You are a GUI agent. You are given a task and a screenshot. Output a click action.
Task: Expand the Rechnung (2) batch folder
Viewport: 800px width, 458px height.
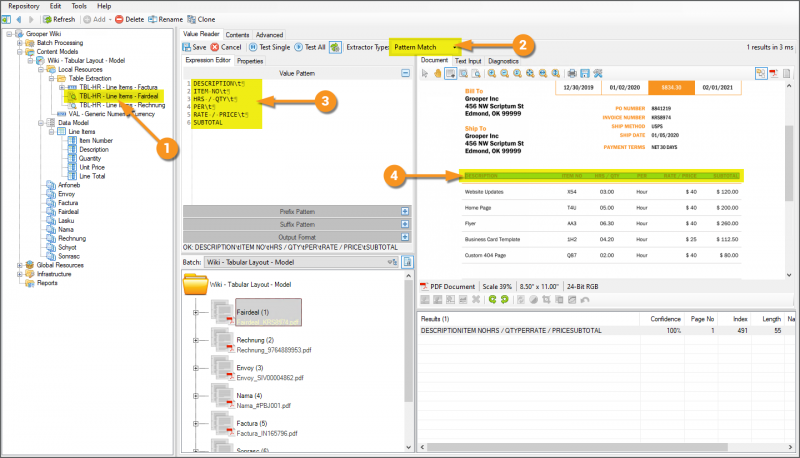[x=195, y=340]
